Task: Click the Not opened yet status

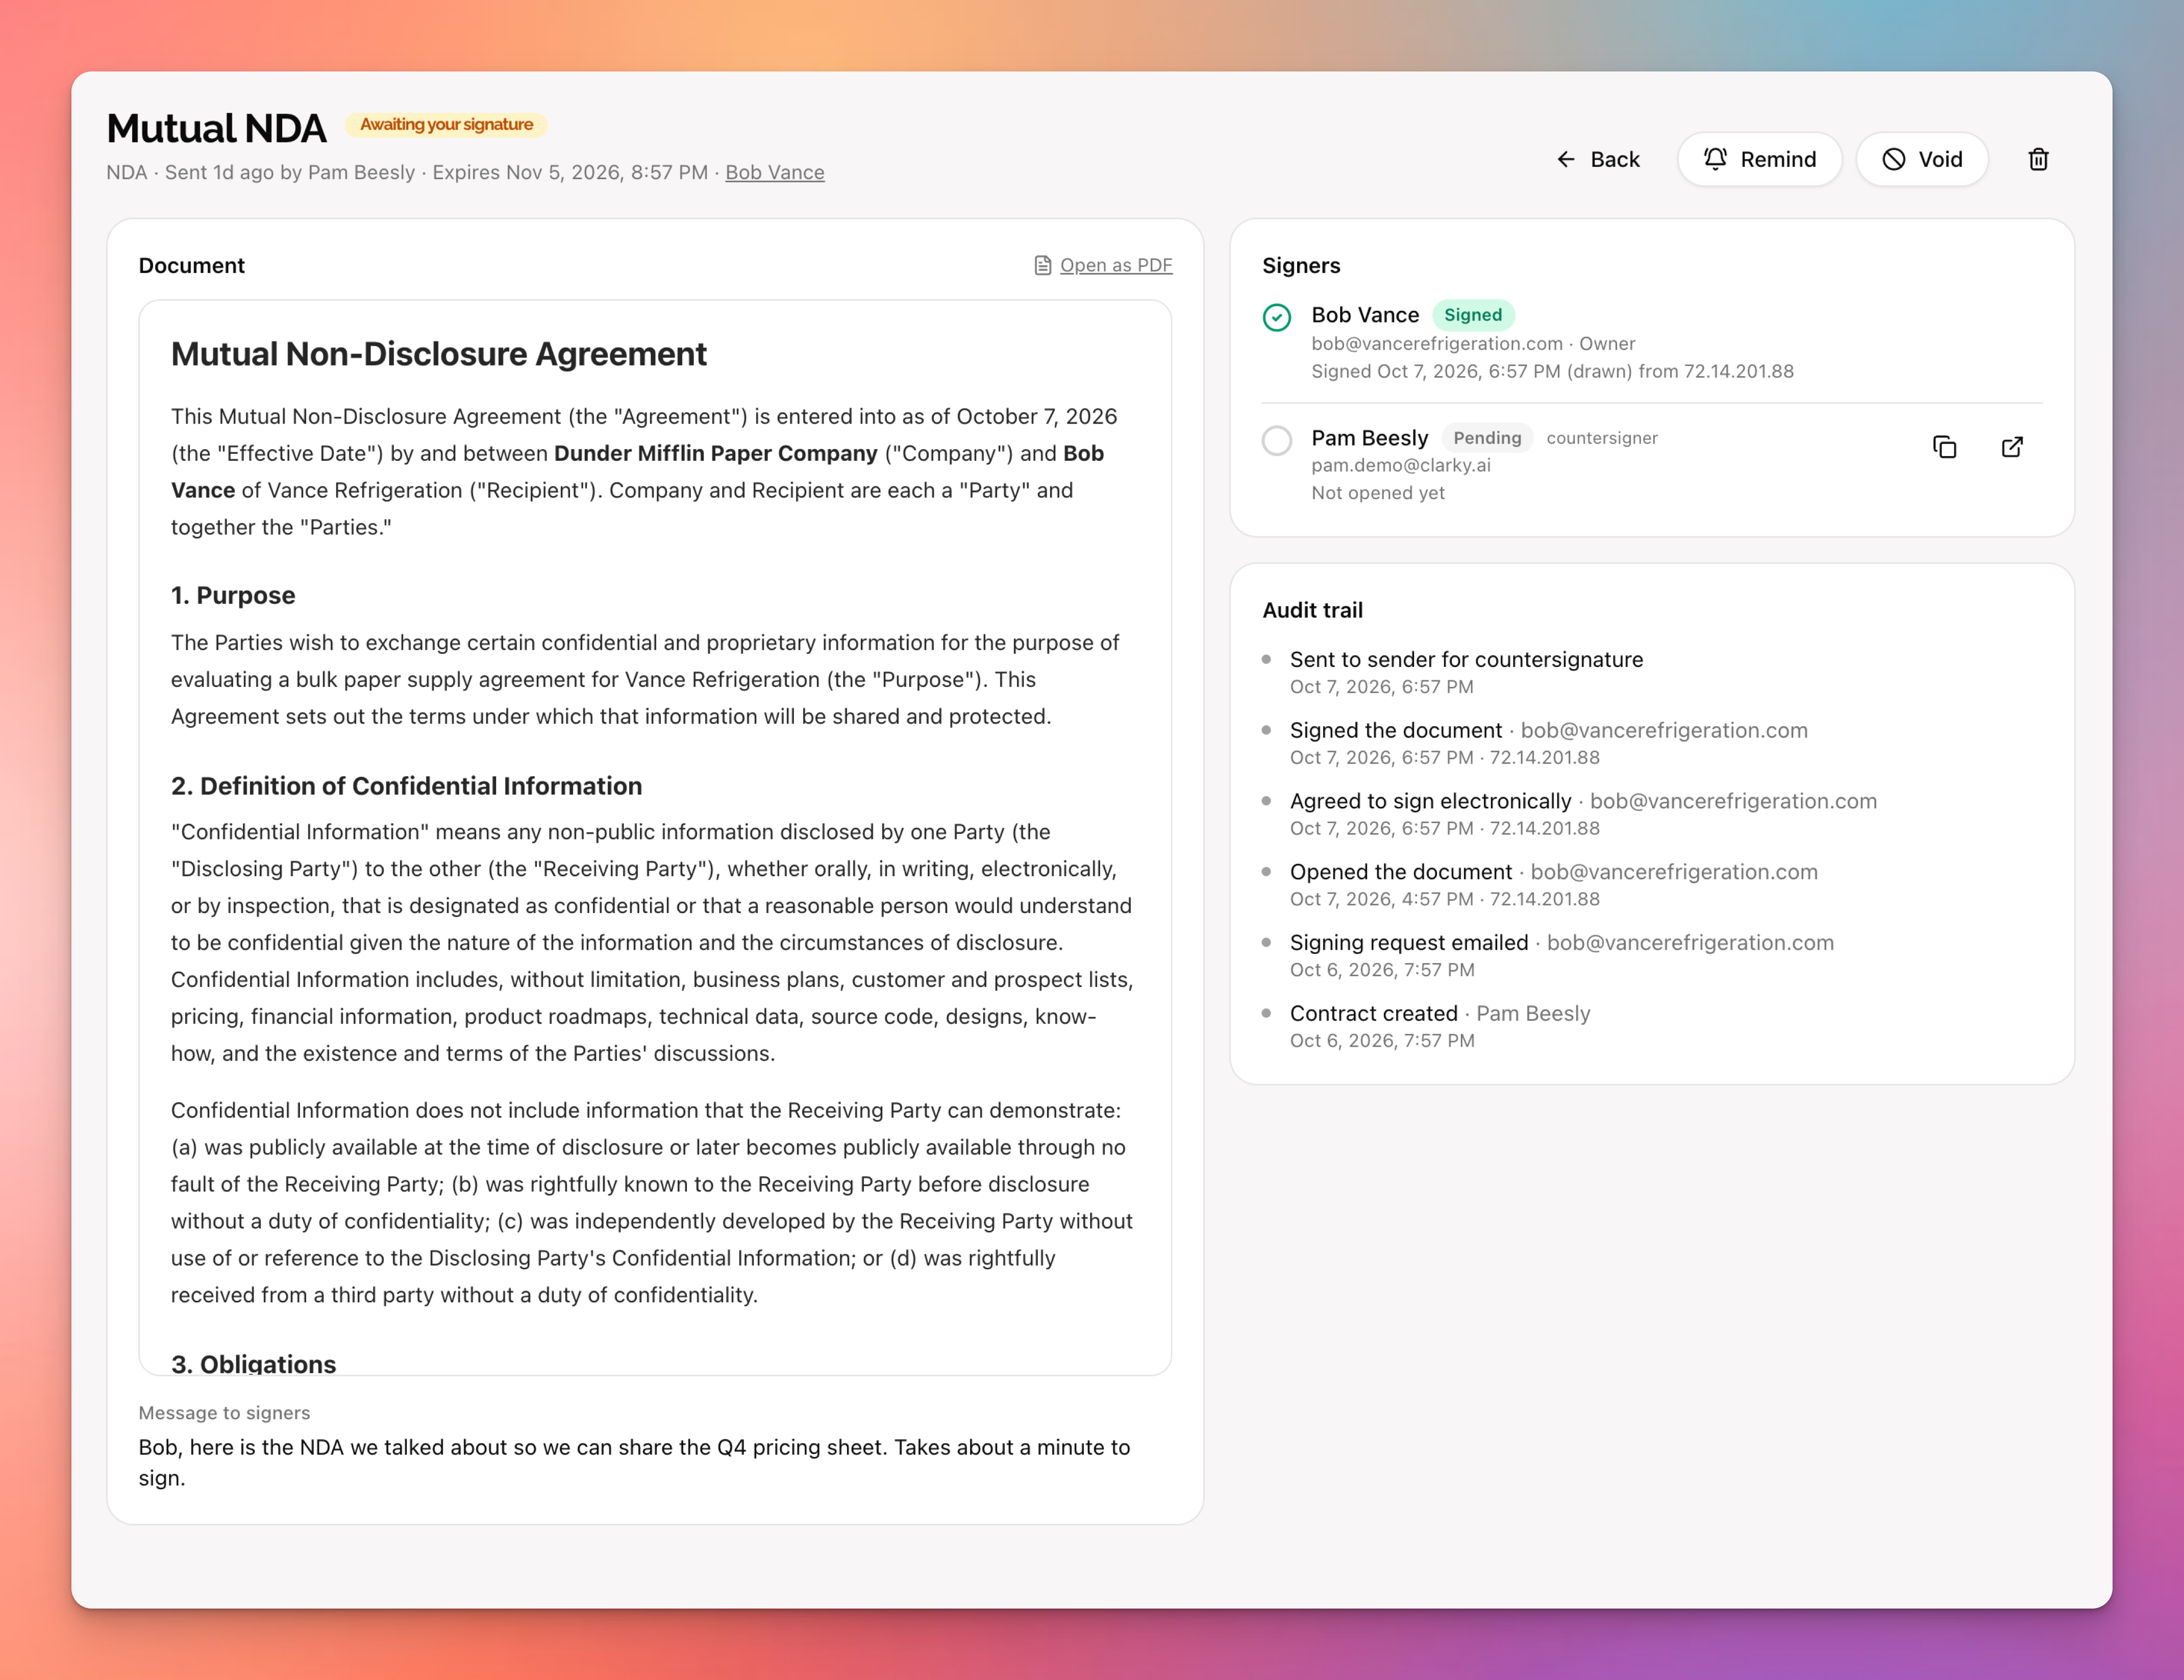Action: (x=1378, y=493)
